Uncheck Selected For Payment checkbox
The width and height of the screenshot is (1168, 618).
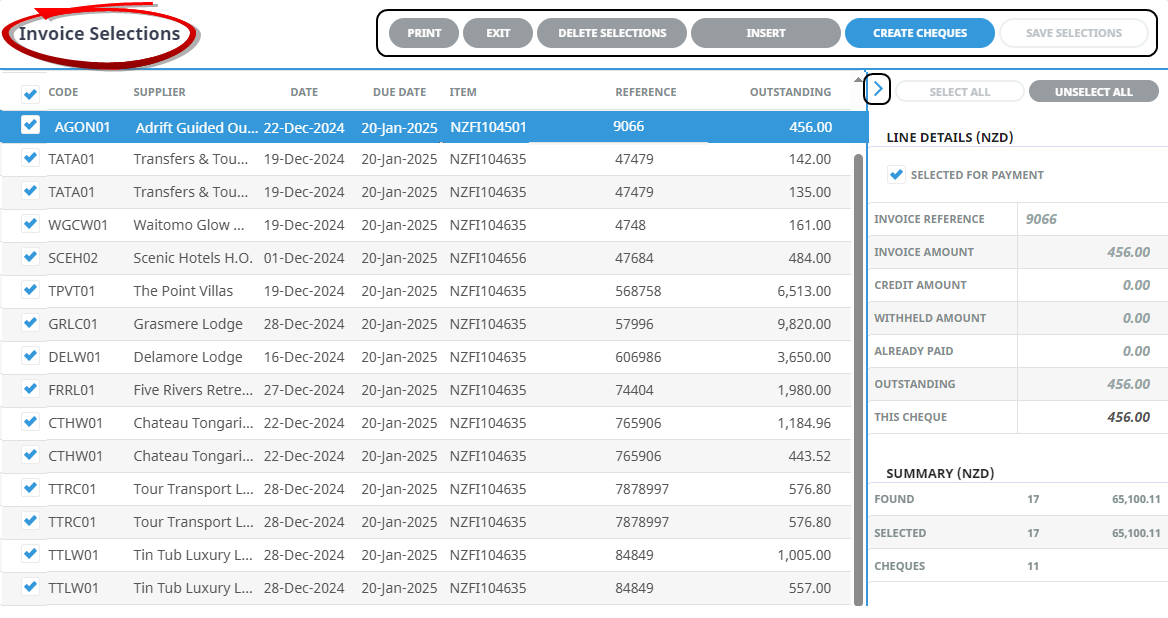pos(897,175)
